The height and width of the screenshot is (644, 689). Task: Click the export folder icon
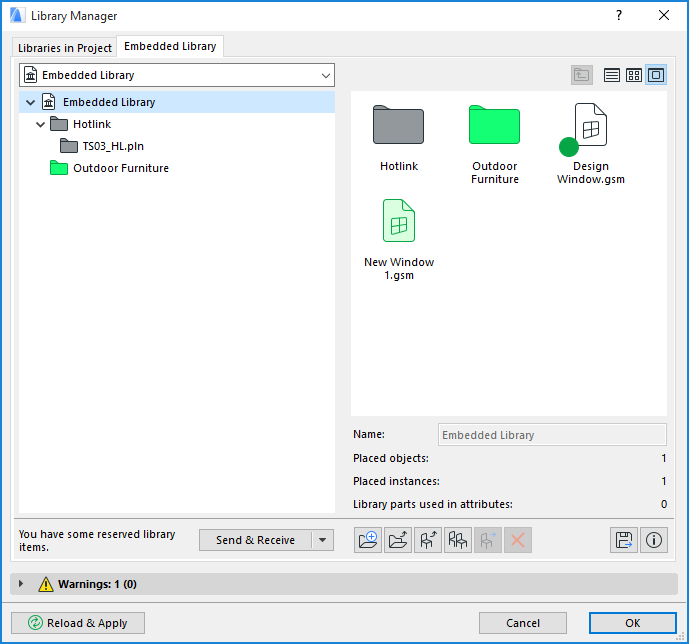click(398, 540)
